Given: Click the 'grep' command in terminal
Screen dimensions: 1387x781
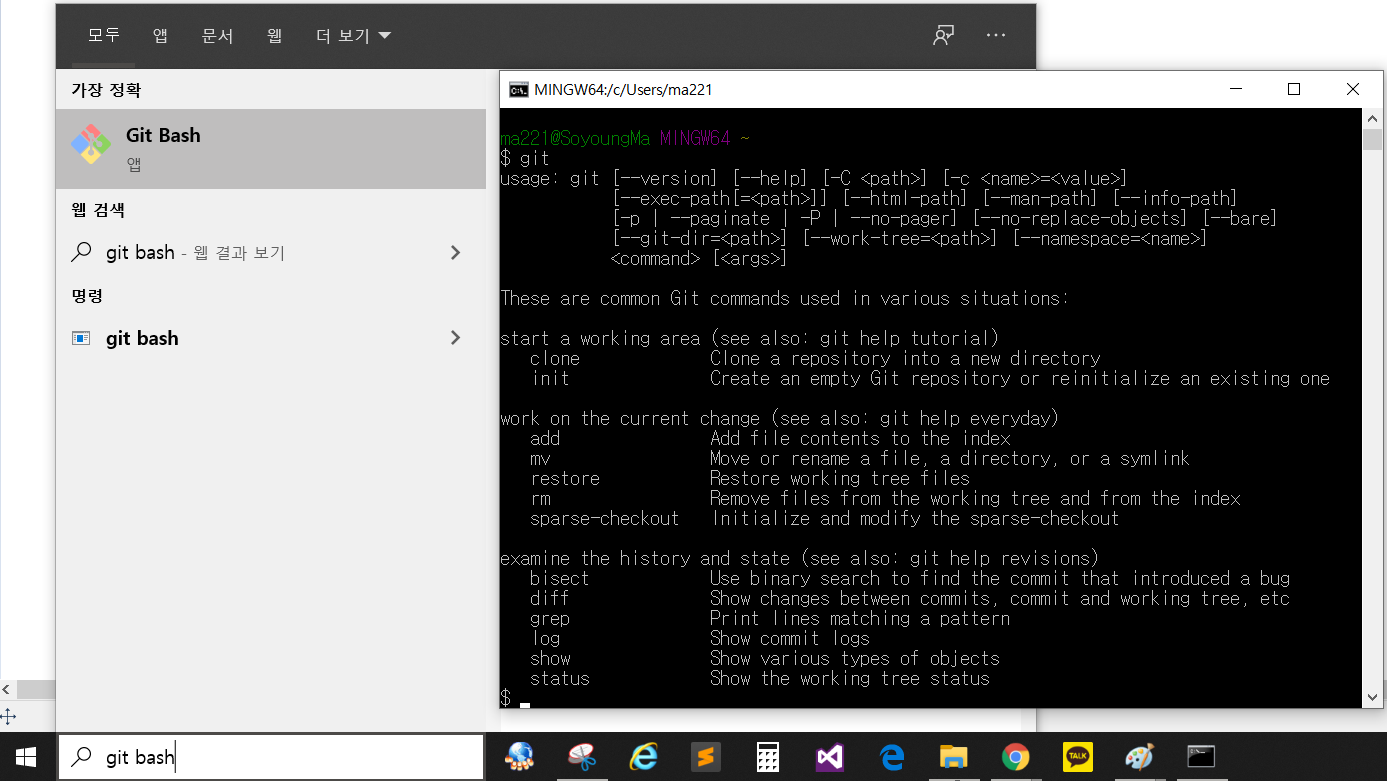Looking at the screenshot, I should click(x=550, y=619).
